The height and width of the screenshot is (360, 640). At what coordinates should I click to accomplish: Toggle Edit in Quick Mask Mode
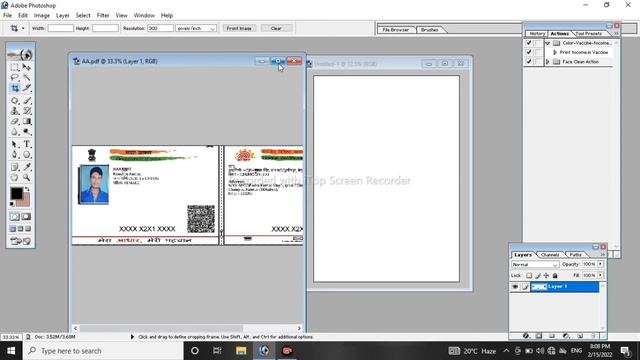tap(27, 217)
